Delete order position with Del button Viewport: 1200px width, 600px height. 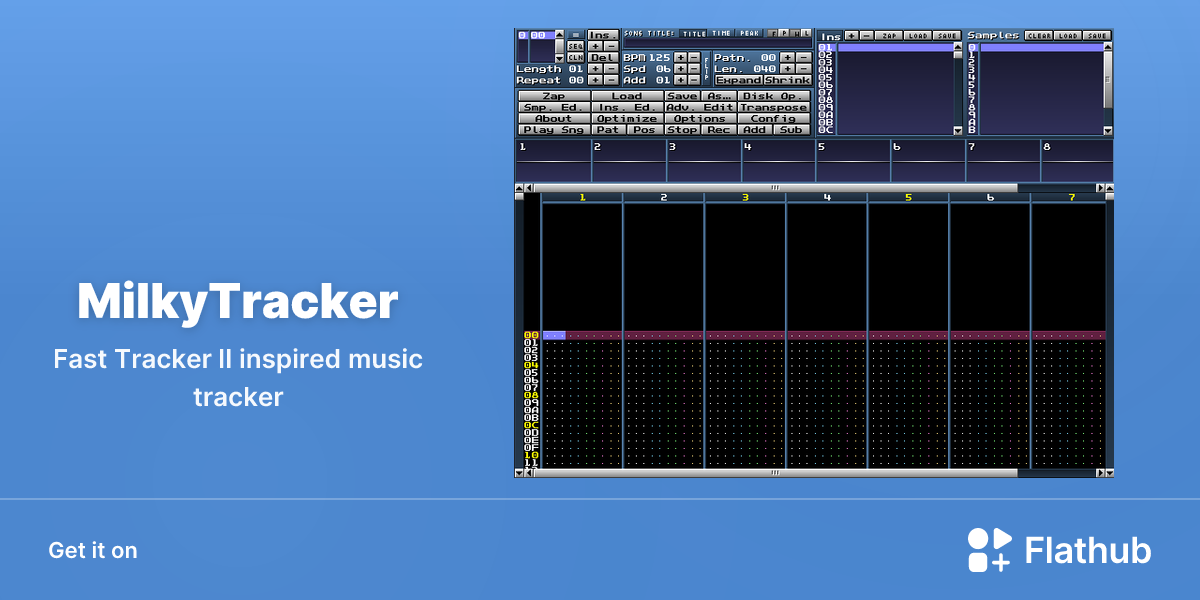(x=603, y=58)
